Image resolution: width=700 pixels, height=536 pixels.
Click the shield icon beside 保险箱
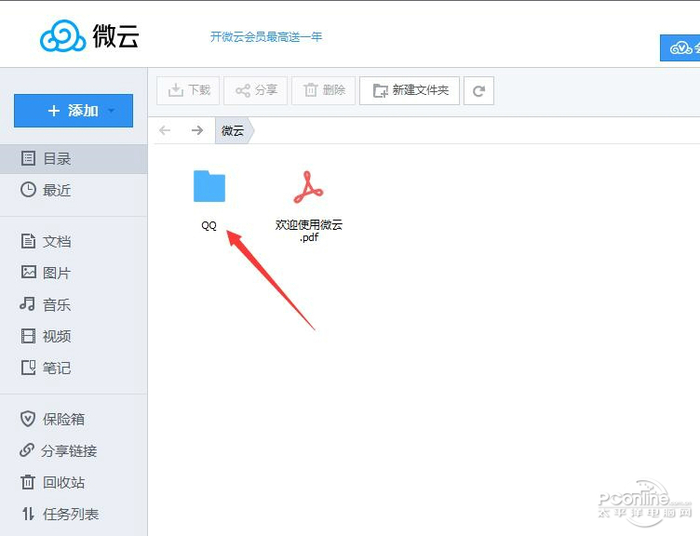click(x=28, y=419)
